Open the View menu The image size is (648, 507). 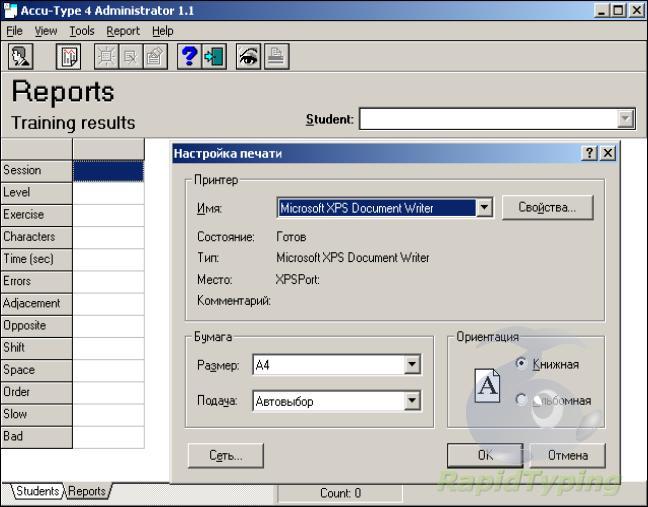point(46,31)
